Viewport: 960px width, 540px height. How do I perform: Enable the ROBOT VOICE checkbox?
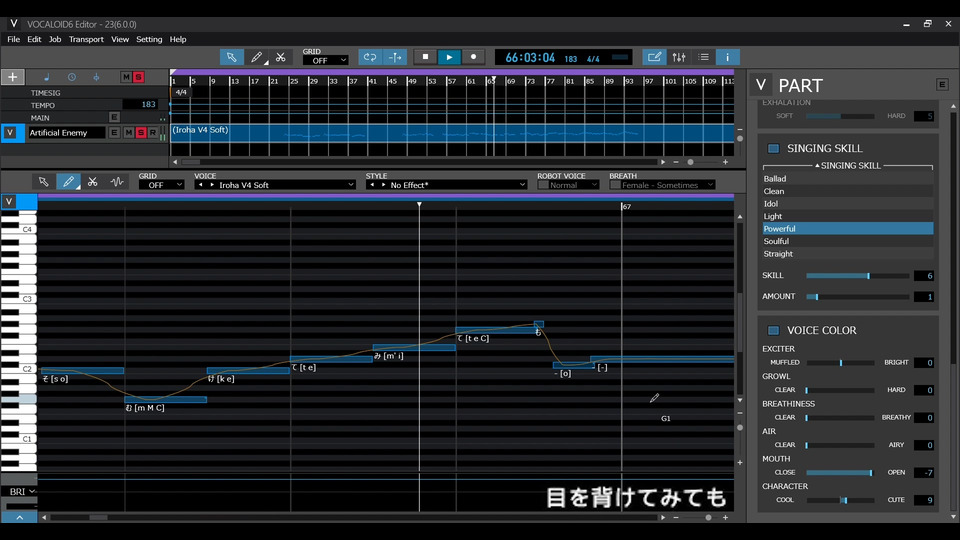(543, 185)
